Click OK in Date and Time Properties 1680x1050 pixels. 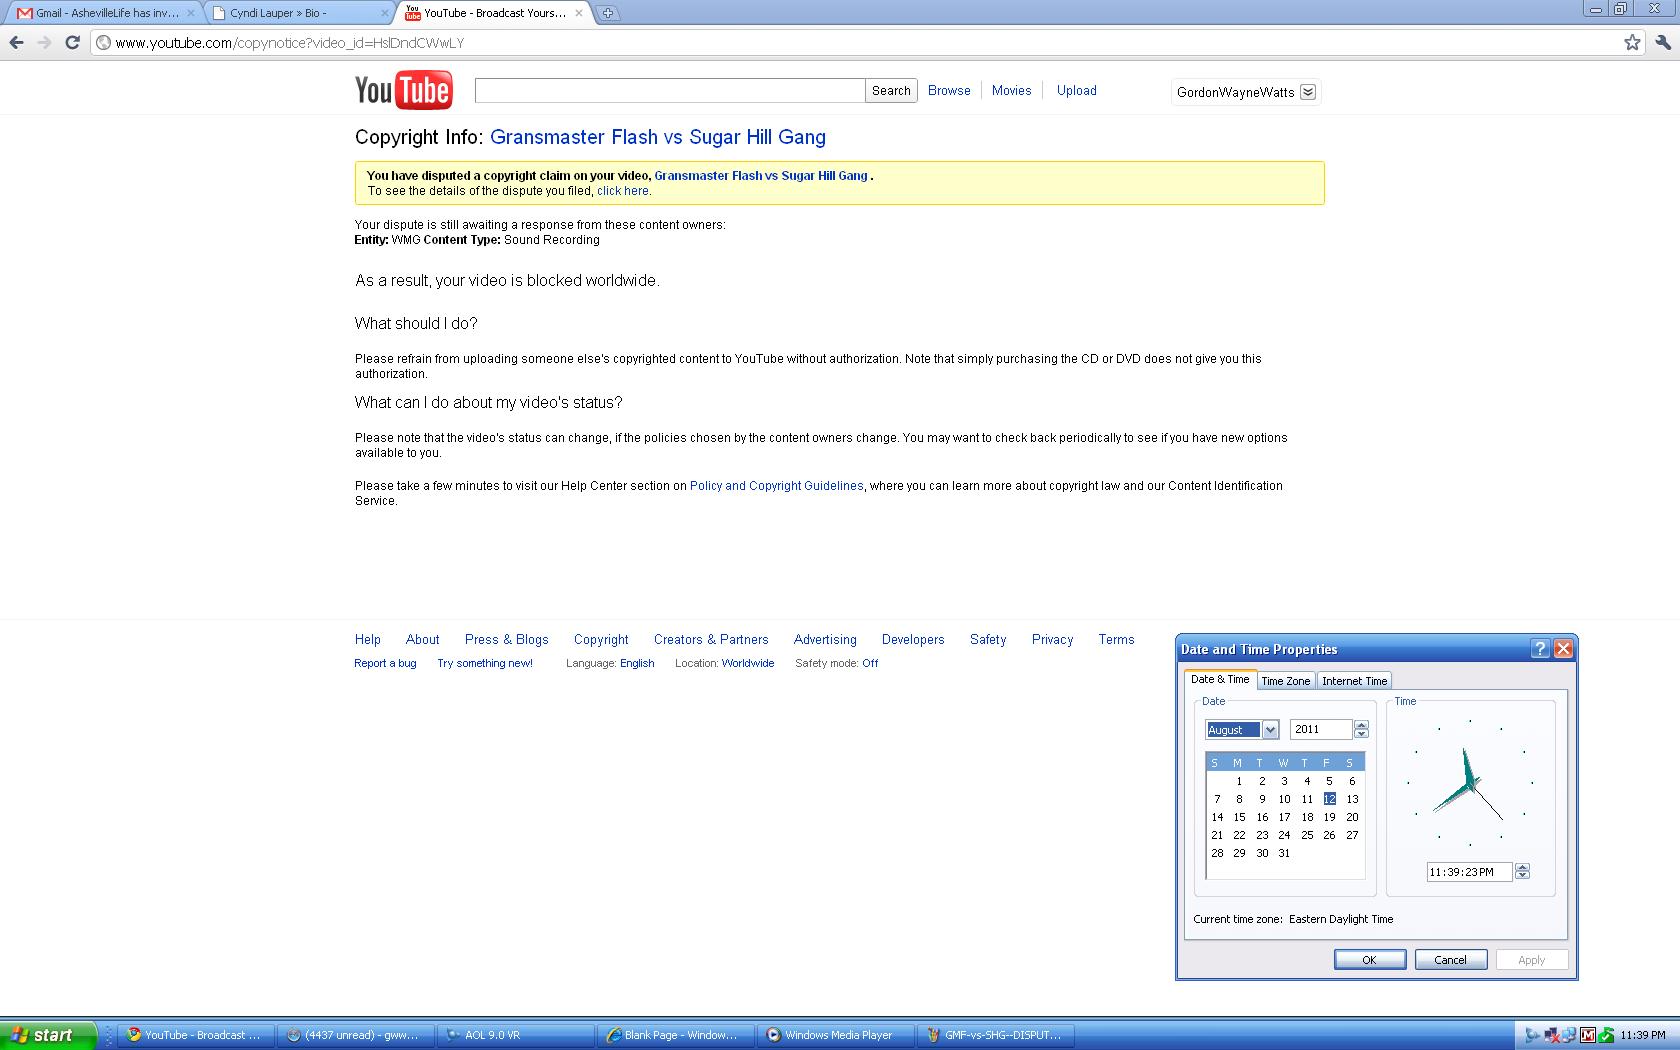(1370, 960)
